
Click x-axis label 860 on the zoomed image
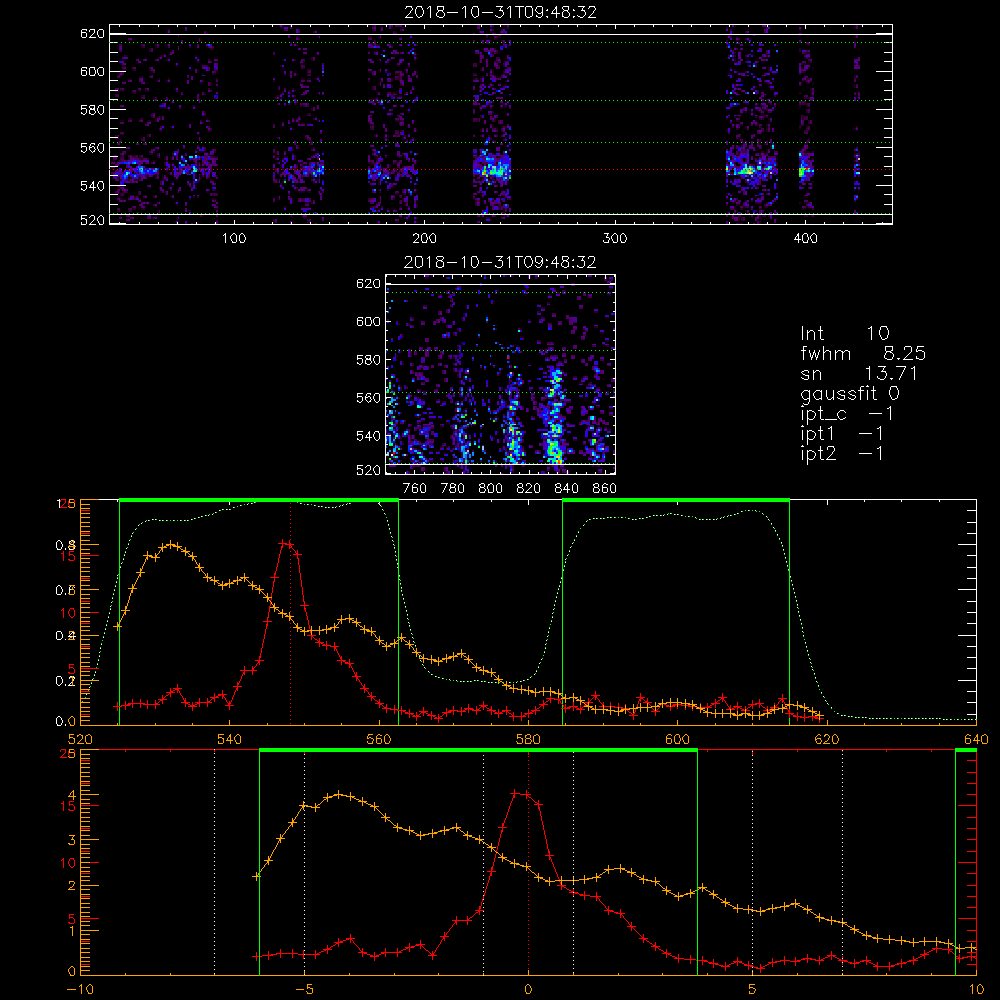click(605, 489)
